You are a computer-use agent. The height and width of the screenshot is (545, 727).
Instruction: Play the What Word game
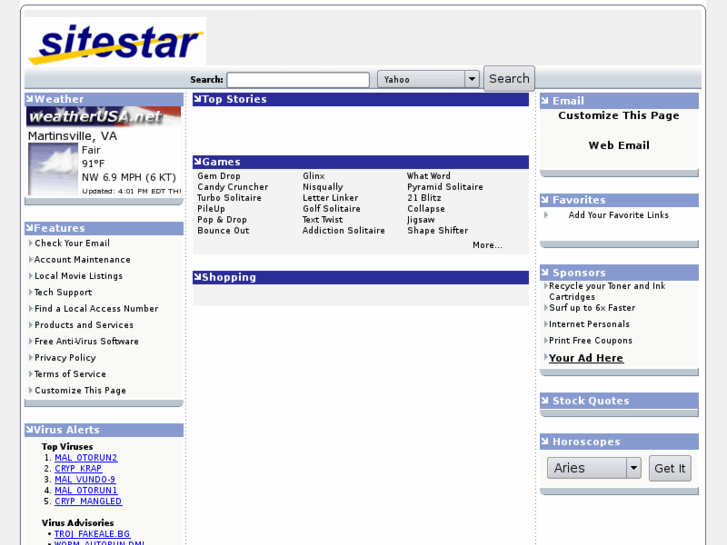(x=429, y=176)
